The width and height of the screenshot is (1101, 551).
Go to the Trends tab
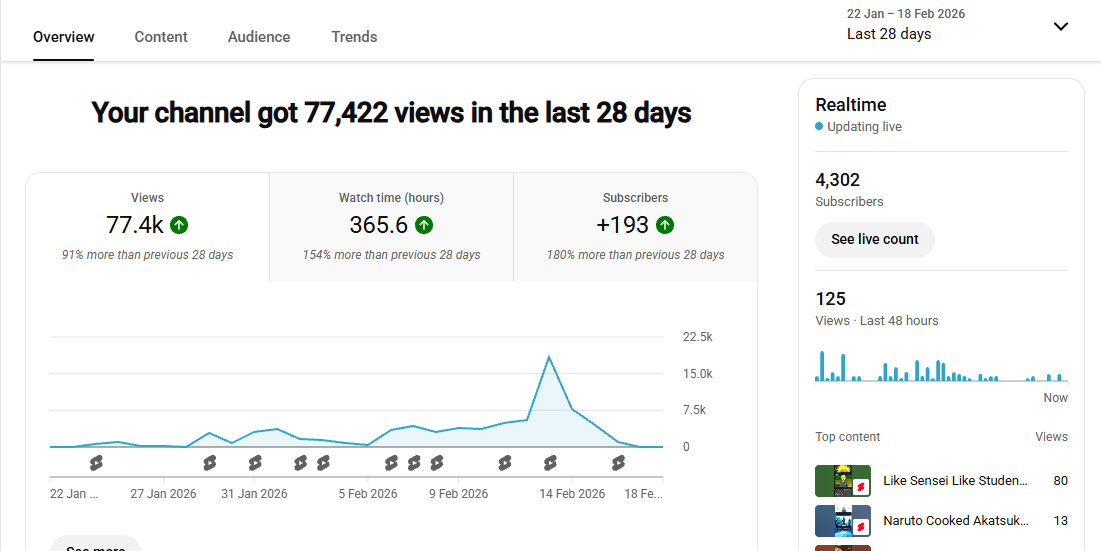354,37
